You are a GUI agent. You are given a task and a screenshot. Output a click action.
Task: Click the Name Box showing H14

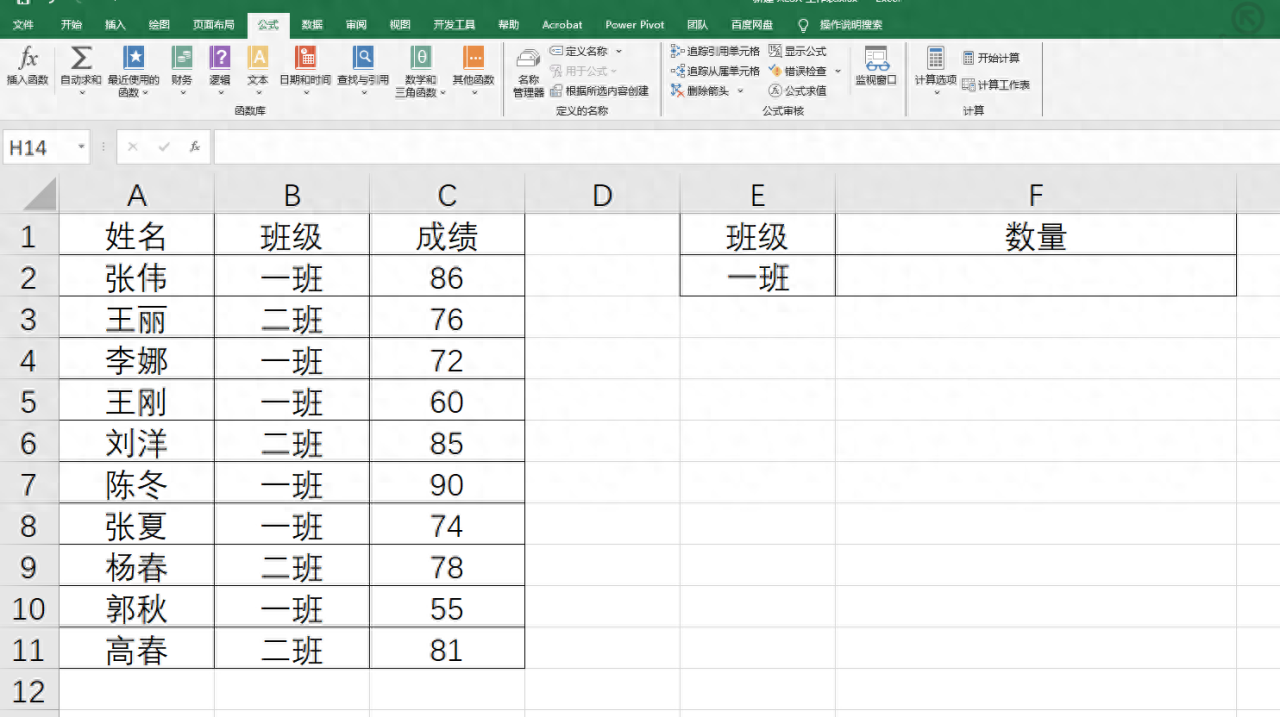tap(37, 148)
